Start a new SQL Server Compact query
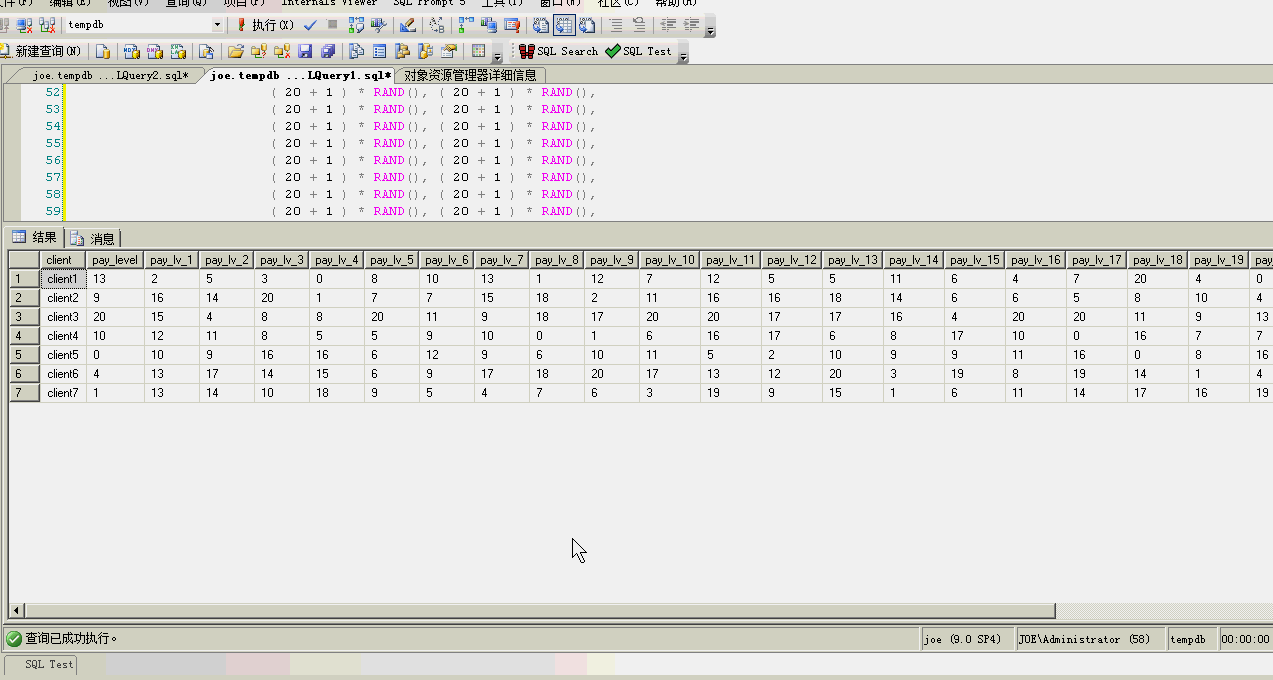The width and height of the screenshot is (1273, 680). point(206,51)
